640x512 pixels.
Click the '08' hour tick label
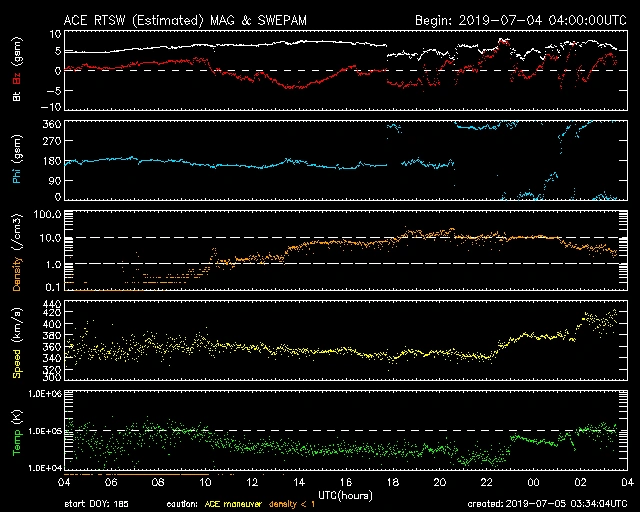pyautogui.click(x=158, y=483)
